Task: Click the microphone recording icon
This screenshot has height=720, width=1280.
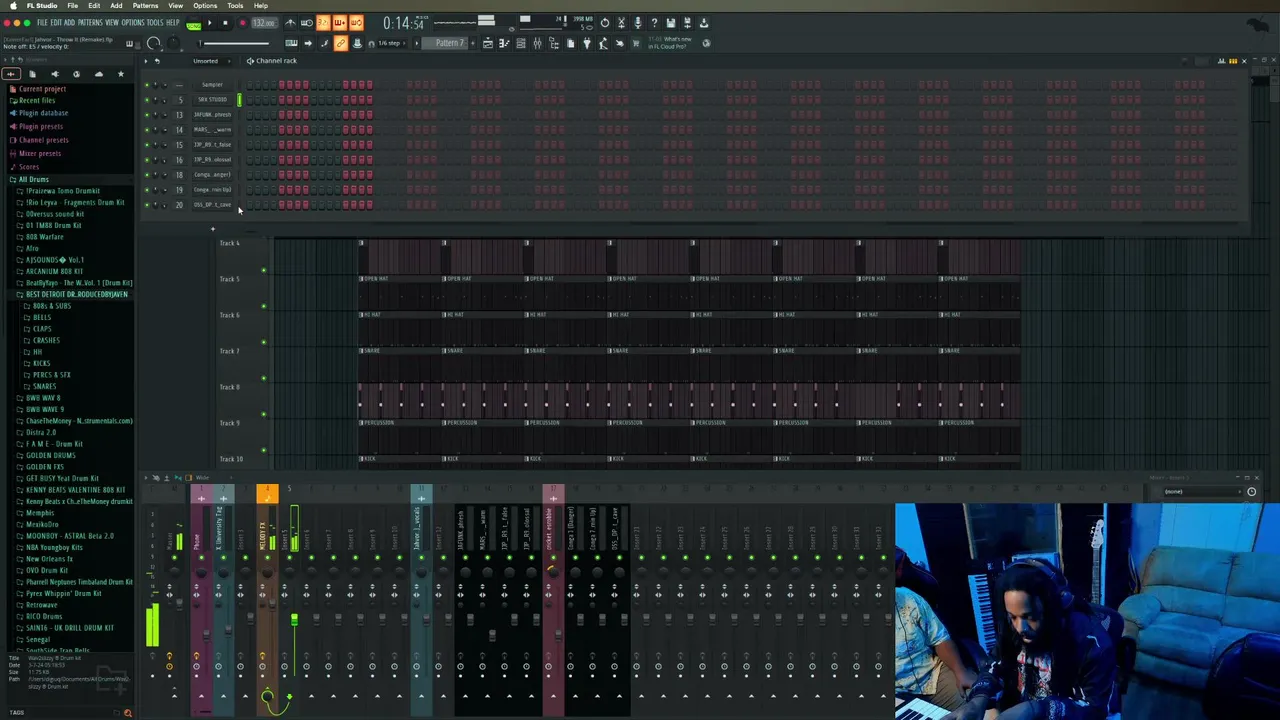Action: [638, 23]
